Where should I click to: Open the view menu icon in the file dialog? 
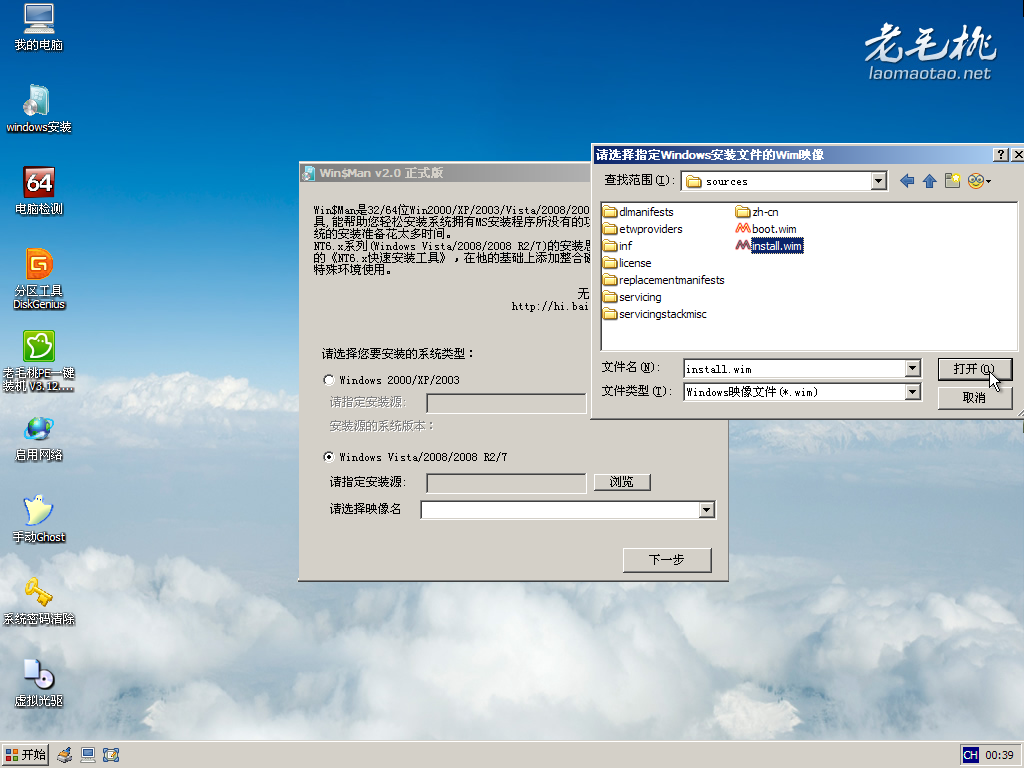click(978, 181)
